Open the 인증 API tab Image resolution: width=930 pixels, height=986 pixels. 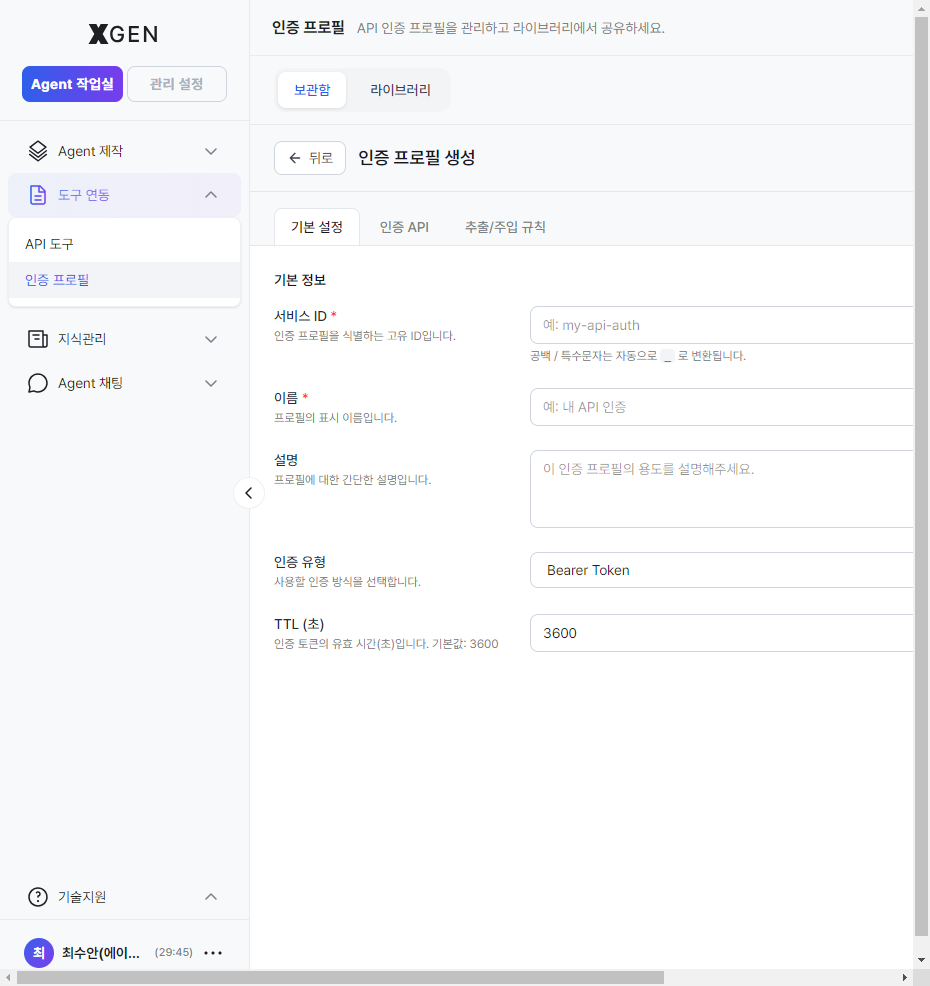(x=404, y=227)
